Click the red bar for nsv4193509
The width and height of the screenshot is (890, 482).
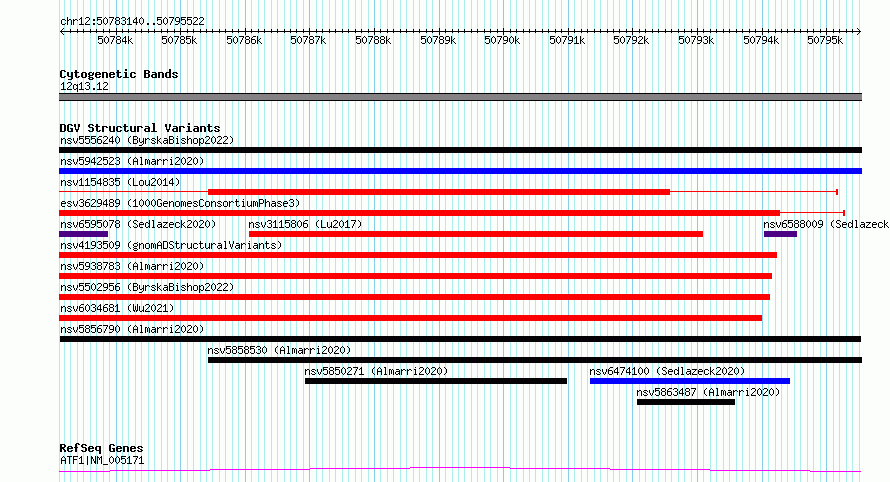click(418, 255)
